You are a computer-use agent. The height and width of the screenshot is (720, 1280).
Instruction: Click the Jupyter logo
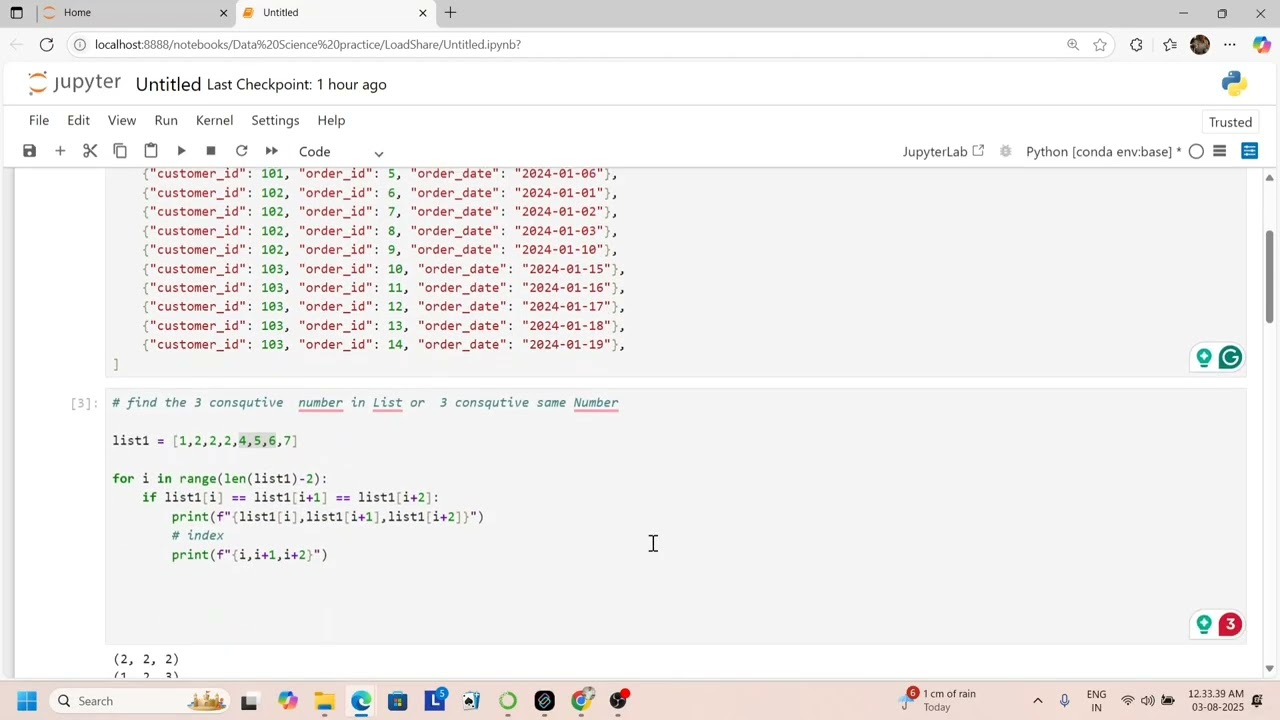point(74,84)
